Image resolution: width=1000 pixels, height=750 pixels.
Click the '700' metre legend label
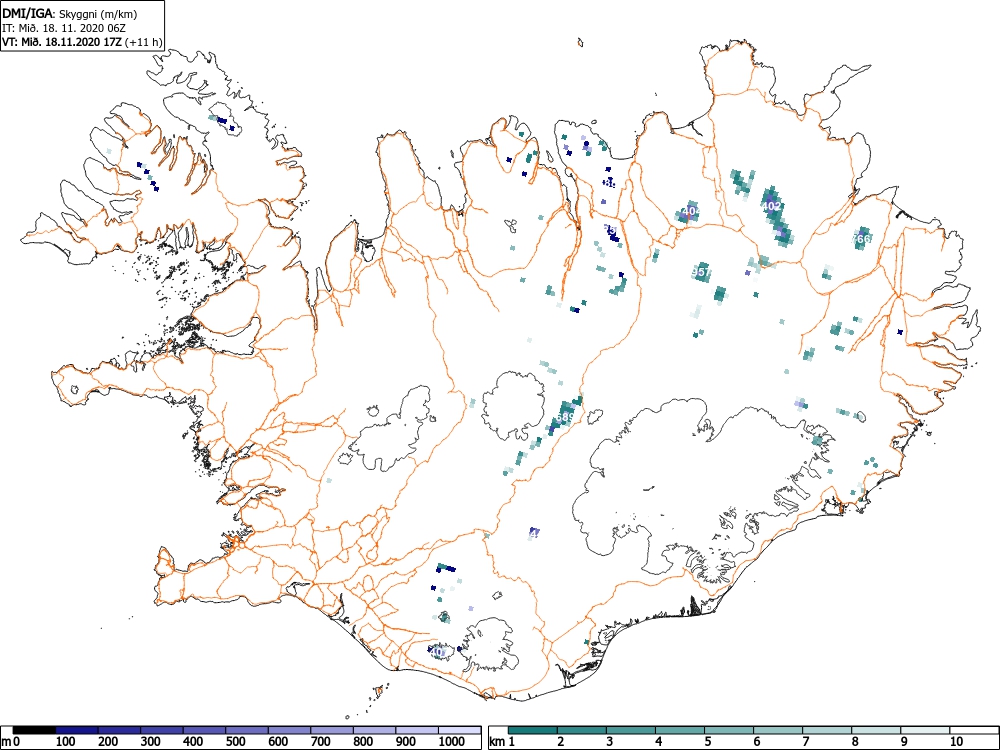[320, 742]
